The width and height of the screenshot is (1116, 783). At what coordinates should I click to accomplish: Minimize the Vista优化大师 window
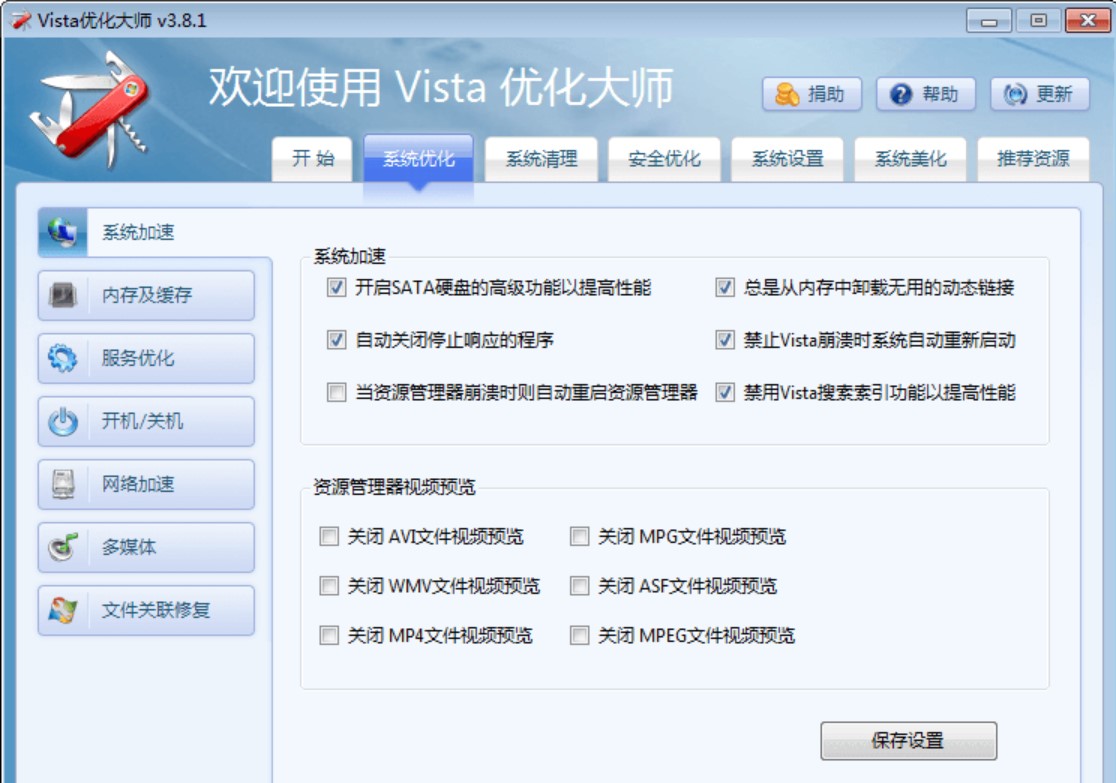tap(989, 21)
